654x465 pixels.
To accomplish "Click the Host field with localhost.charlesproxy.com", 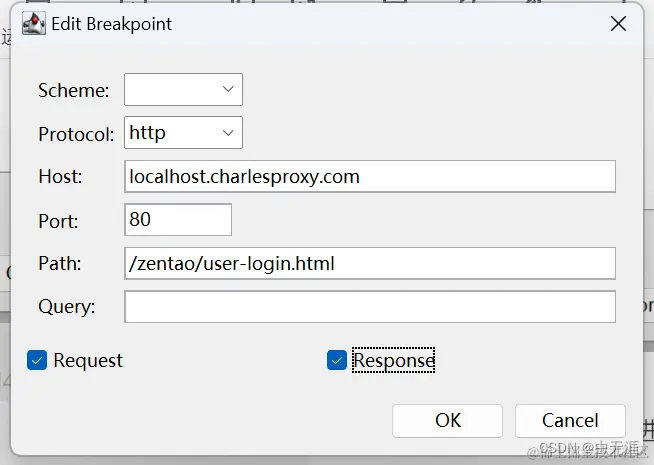I will tap(370, 176).
